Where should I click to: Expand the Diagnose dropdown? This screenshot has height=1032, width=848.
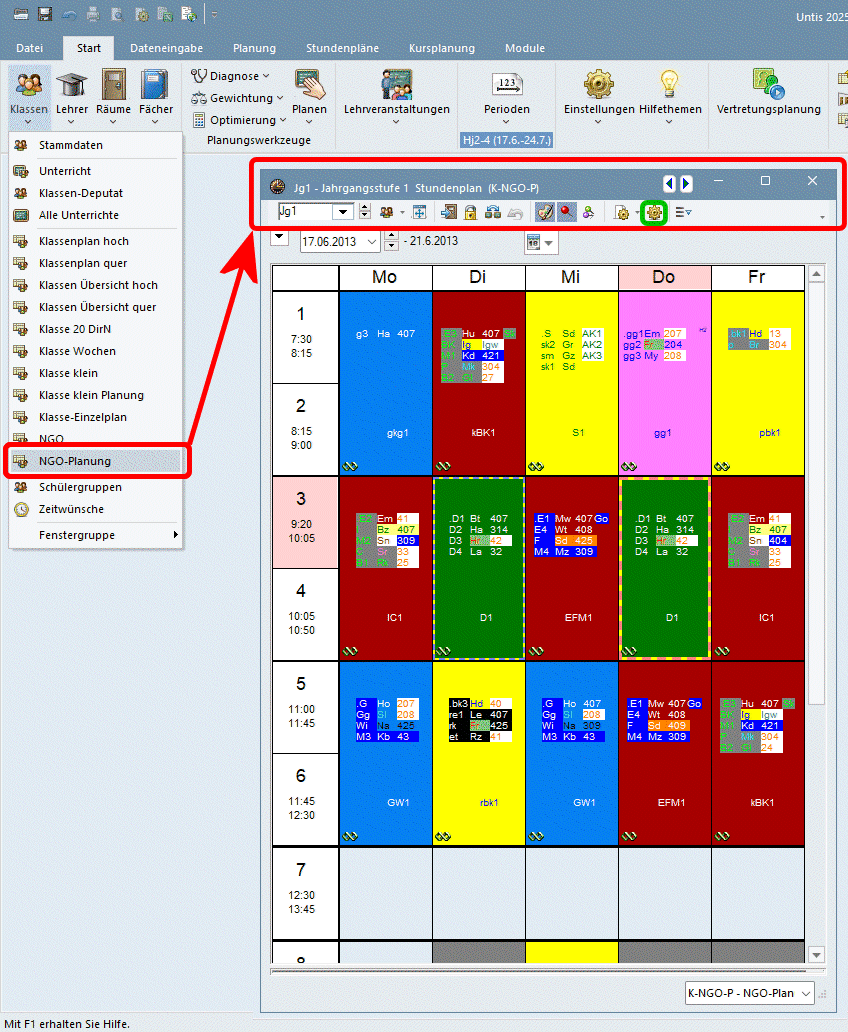point(232,76)
